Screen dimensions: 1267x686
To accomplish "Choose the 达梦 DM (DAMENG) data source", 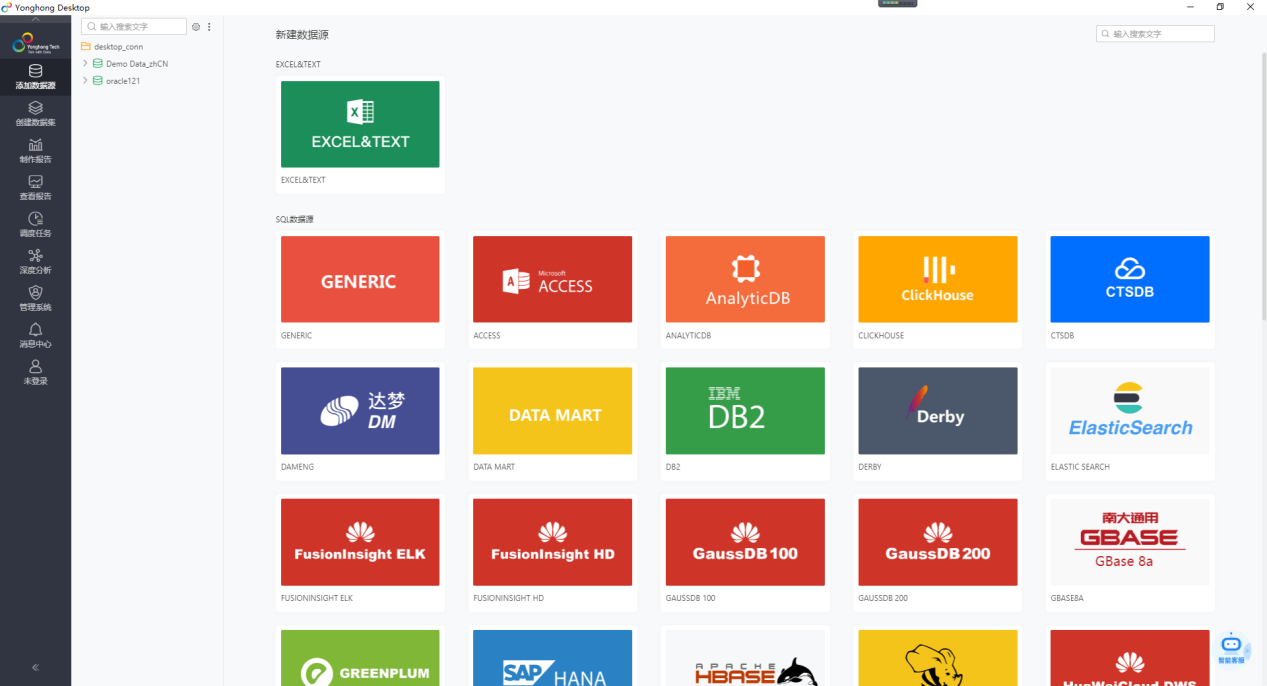I will pos(360,420).
